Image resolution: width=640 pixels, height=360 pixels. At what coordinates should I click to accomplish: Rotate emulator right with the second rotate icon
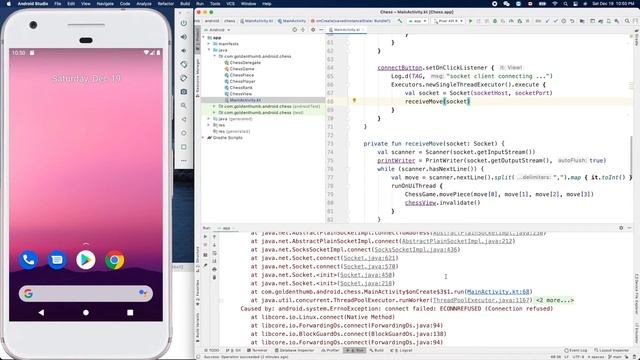(184, 78)
